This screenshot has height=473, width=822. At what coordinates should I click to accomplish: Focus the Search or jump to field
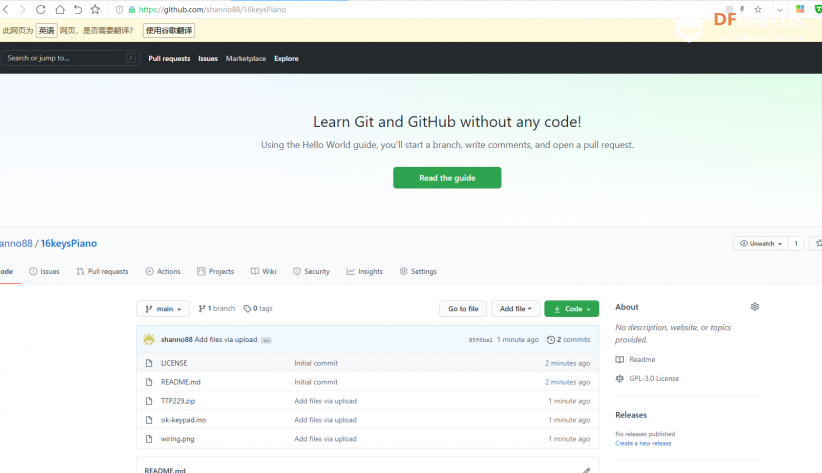pos(70,58)
